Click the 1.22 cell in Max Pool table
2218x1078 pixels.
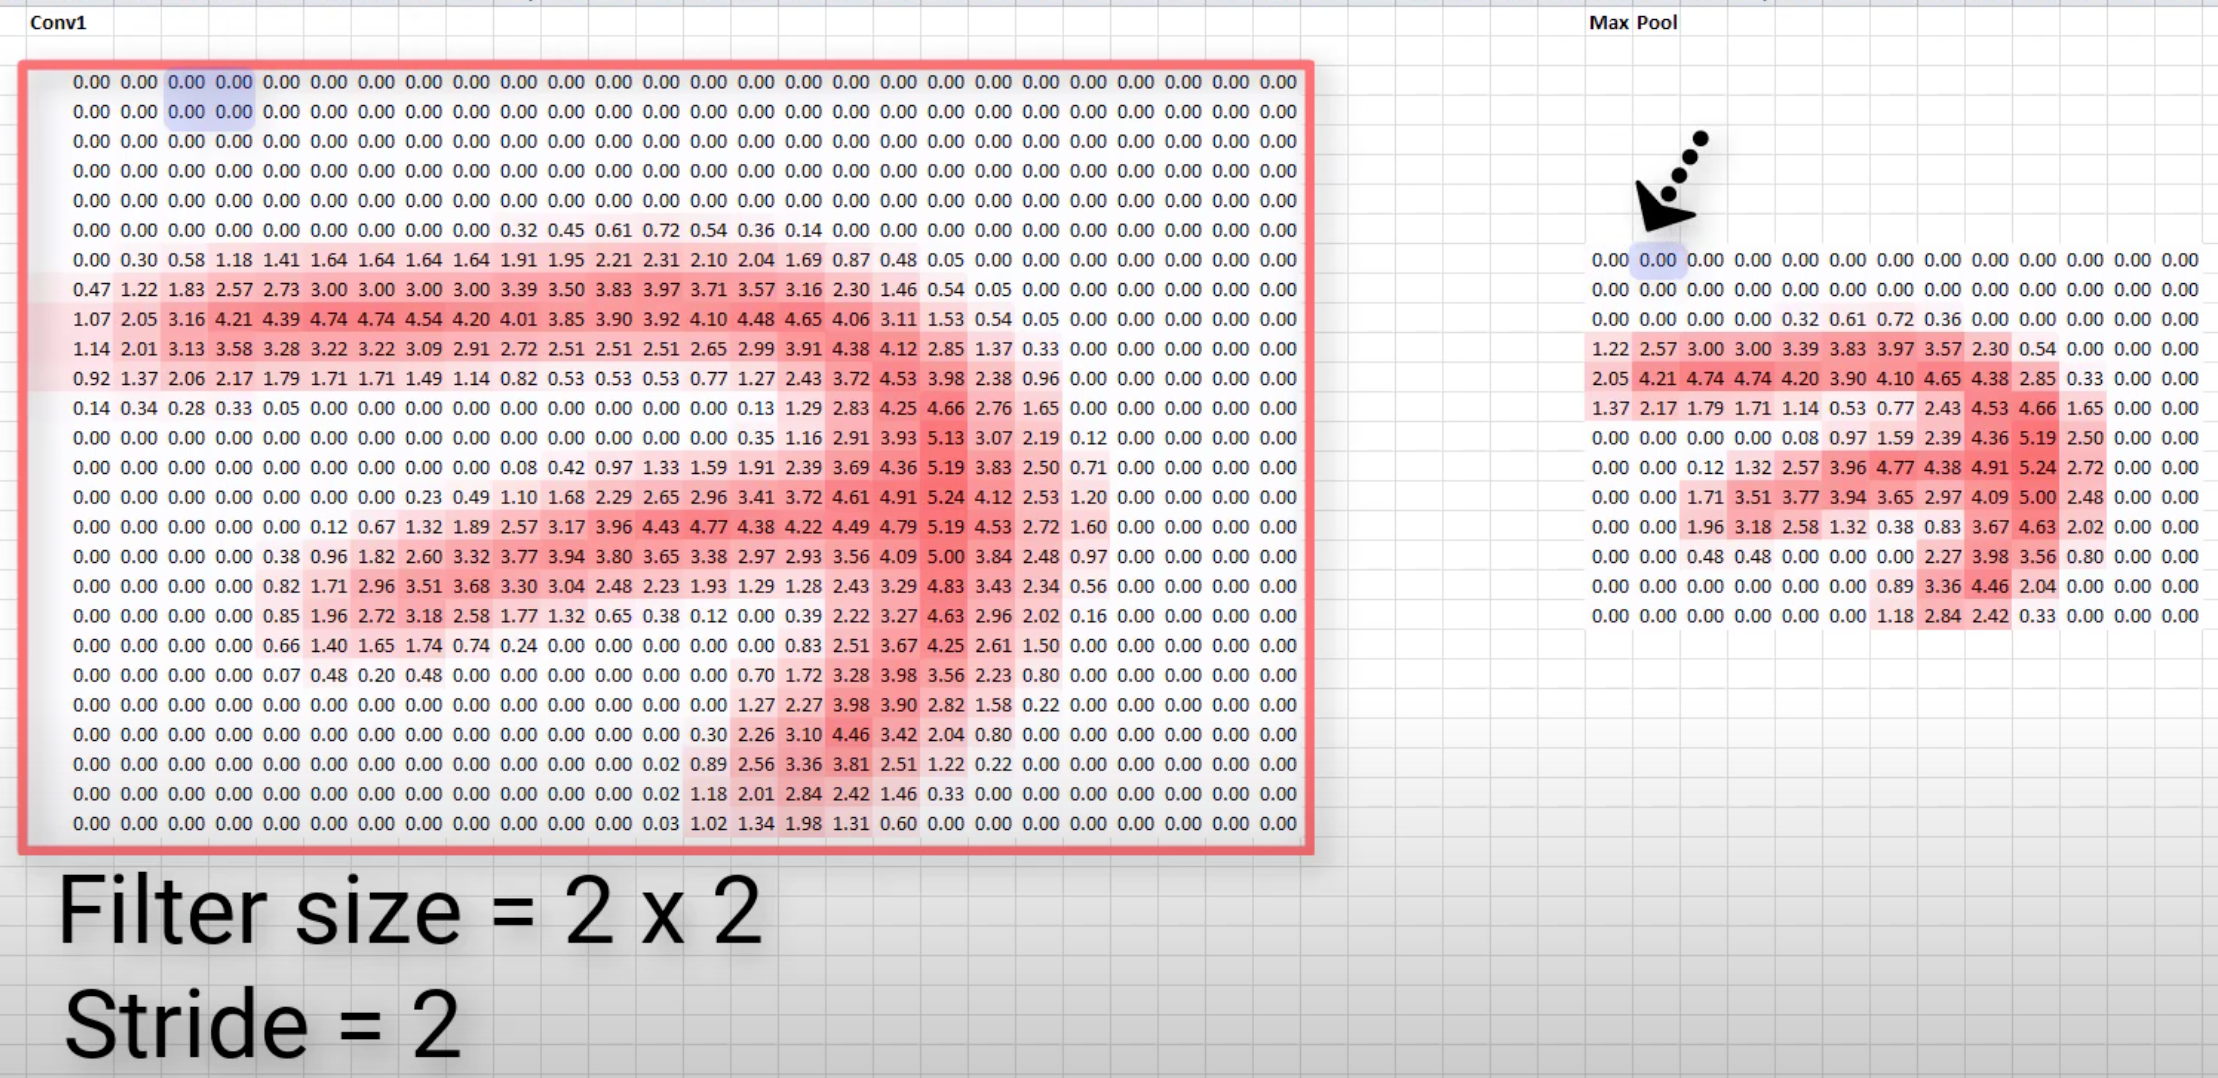[x=1610, y=349]
